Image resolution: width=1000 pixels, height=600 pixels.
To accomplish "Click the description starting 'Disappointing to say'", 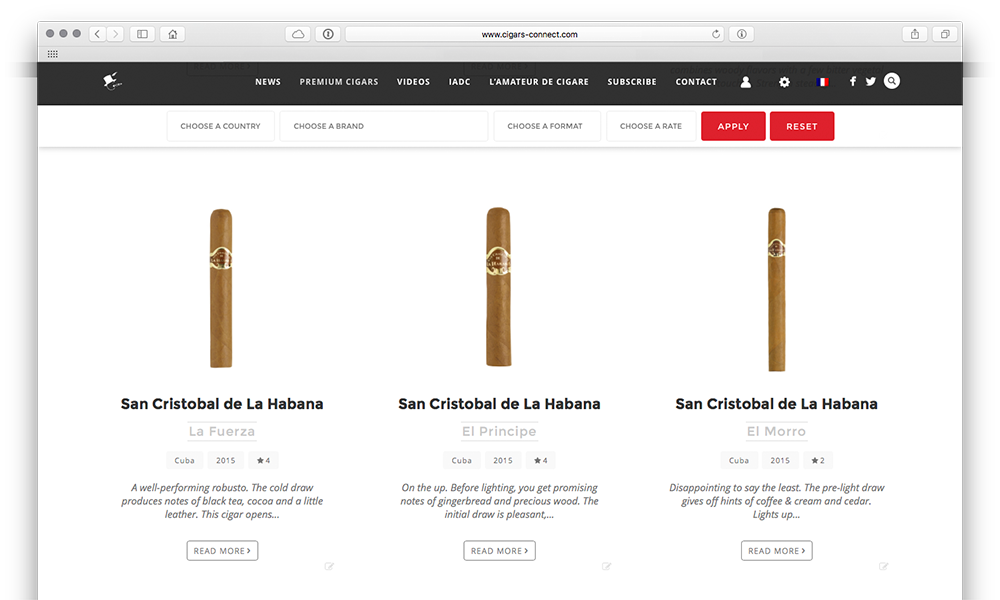I will (x=777, y=501).
